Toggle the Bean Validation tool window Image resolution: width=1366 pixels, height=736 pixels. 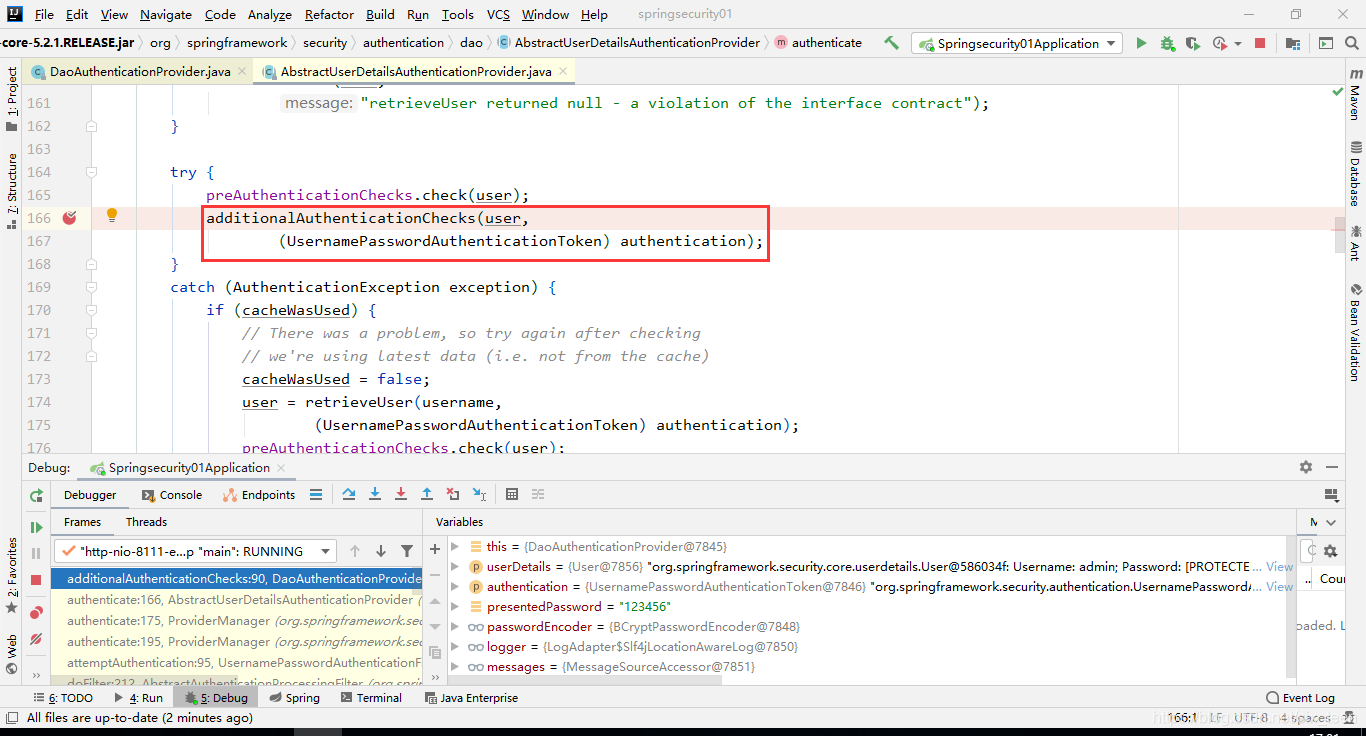[x=1354, y=332]
